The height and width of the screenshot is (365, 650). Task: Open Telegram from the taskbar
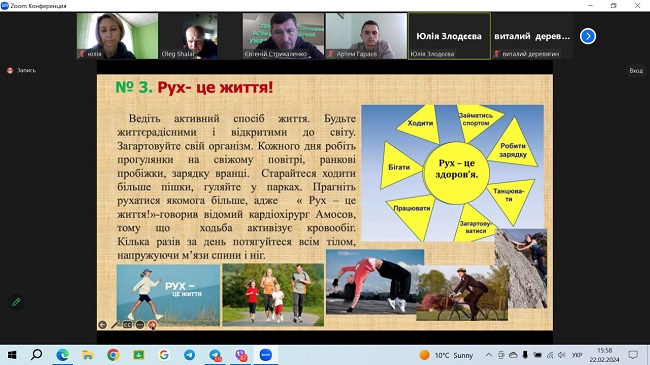coord(189,355)
